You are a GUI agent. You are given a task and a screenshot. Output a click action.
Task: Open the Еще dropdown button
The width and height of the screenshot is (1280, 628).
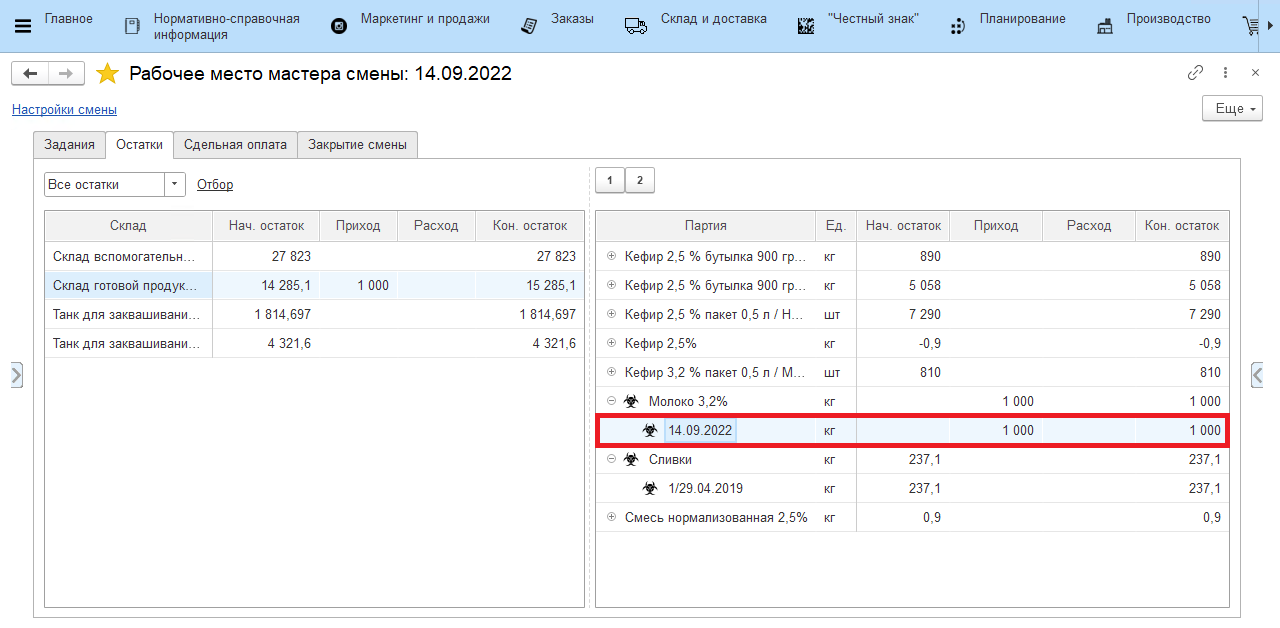[x=1232, y=108]
